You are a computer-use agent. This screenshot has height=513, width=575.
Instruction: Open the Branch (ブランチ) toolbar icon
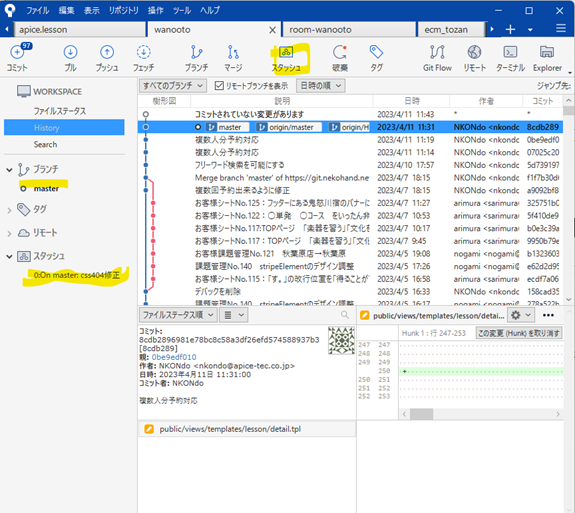click(196, 58)
